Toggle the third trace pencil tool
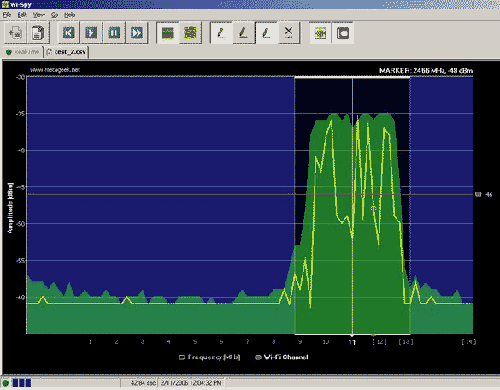The height and width of the screenshot is (390, 500). click(266, 33)
